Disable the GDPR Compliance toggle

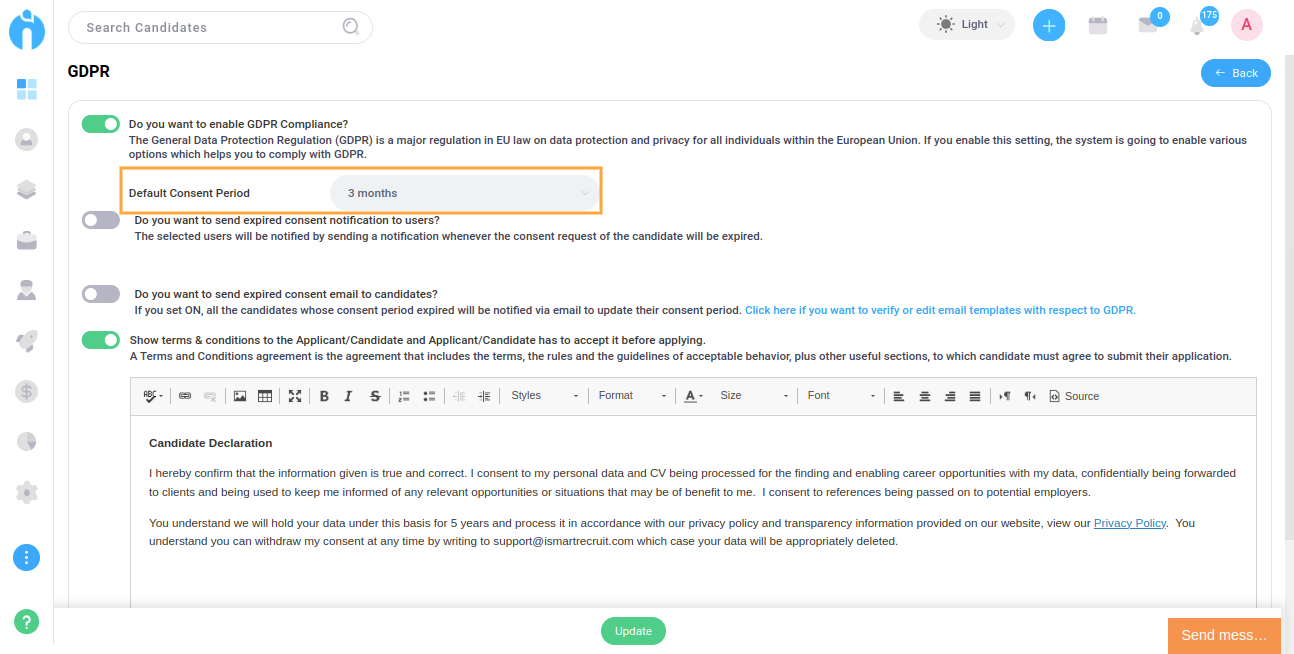[x=100, y=124]
